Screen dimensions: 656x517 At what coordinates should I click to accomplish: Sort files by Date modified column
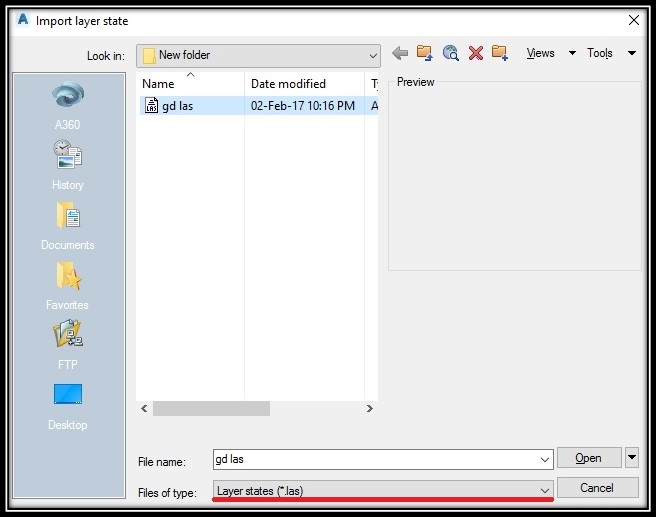[305, 84]
